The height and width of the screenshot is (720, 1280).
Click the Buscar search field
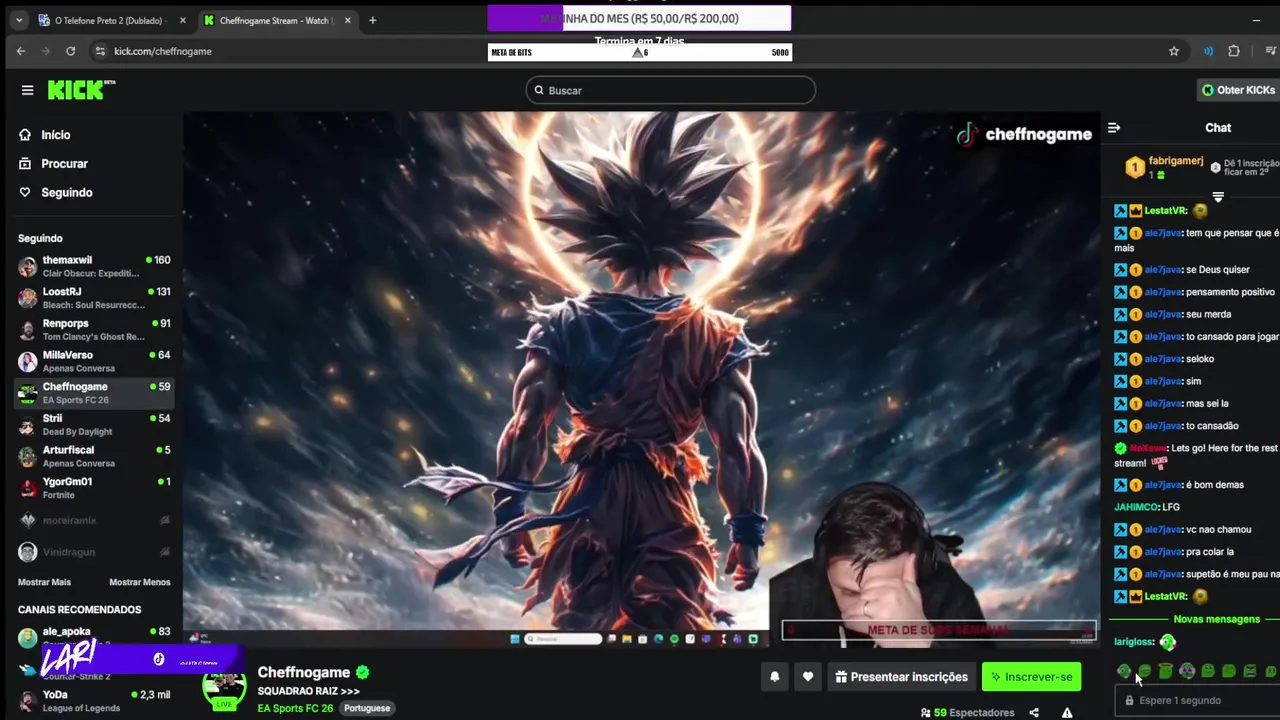[x=670, y=90]
